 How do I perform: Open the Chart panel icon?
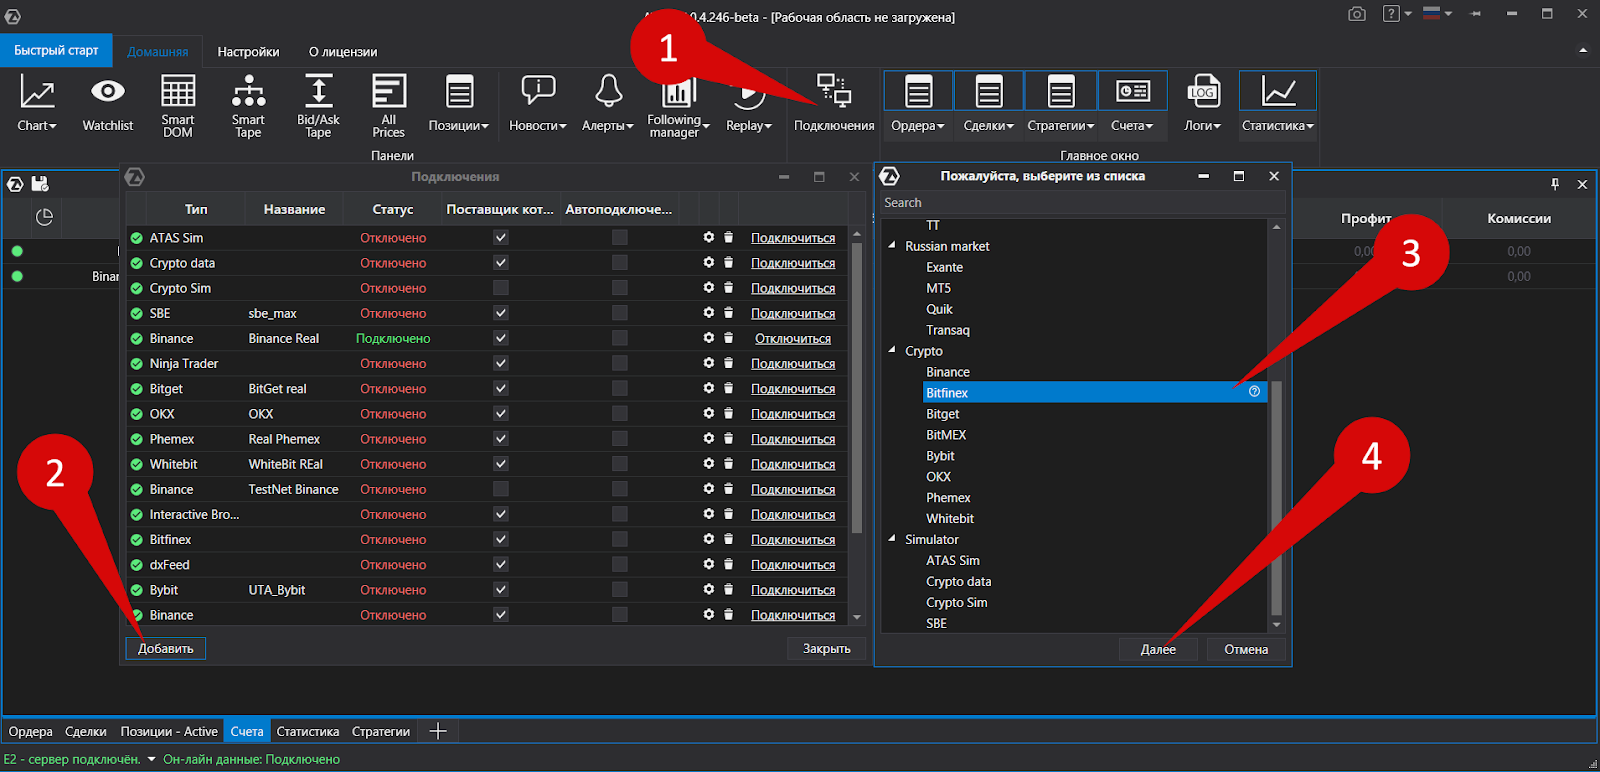click(x=37, y=92)
